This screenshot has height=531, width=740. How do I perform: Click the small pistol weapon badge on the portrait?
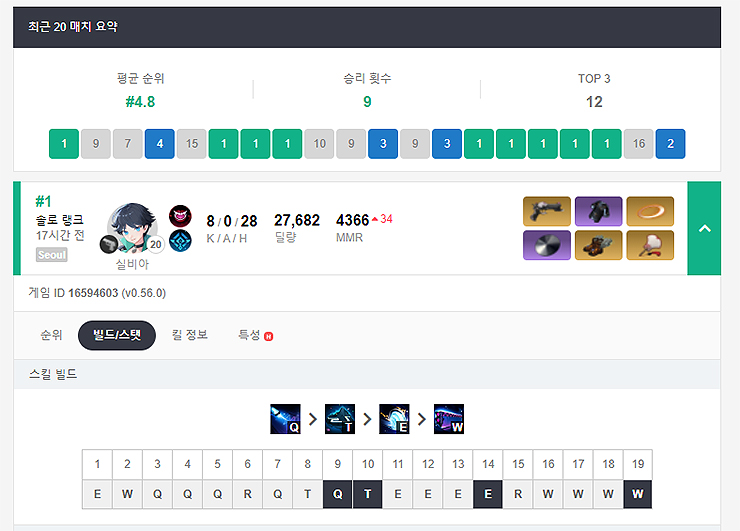(109, 244)
